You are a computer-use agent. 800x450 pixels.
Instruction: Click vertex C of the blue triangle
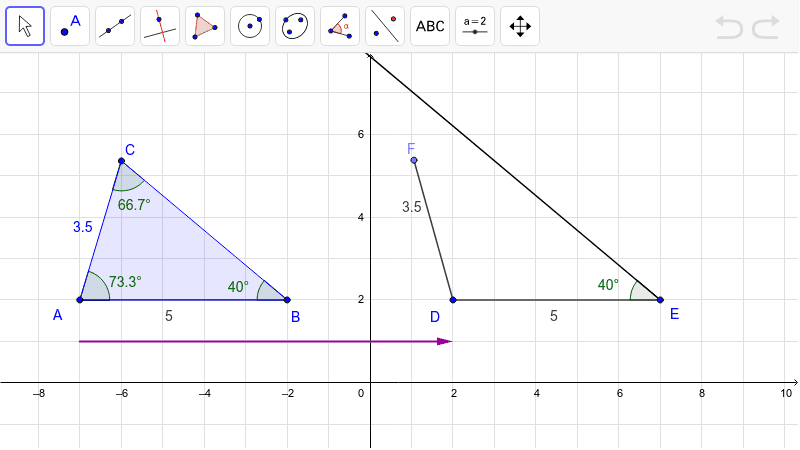point(121,161)
